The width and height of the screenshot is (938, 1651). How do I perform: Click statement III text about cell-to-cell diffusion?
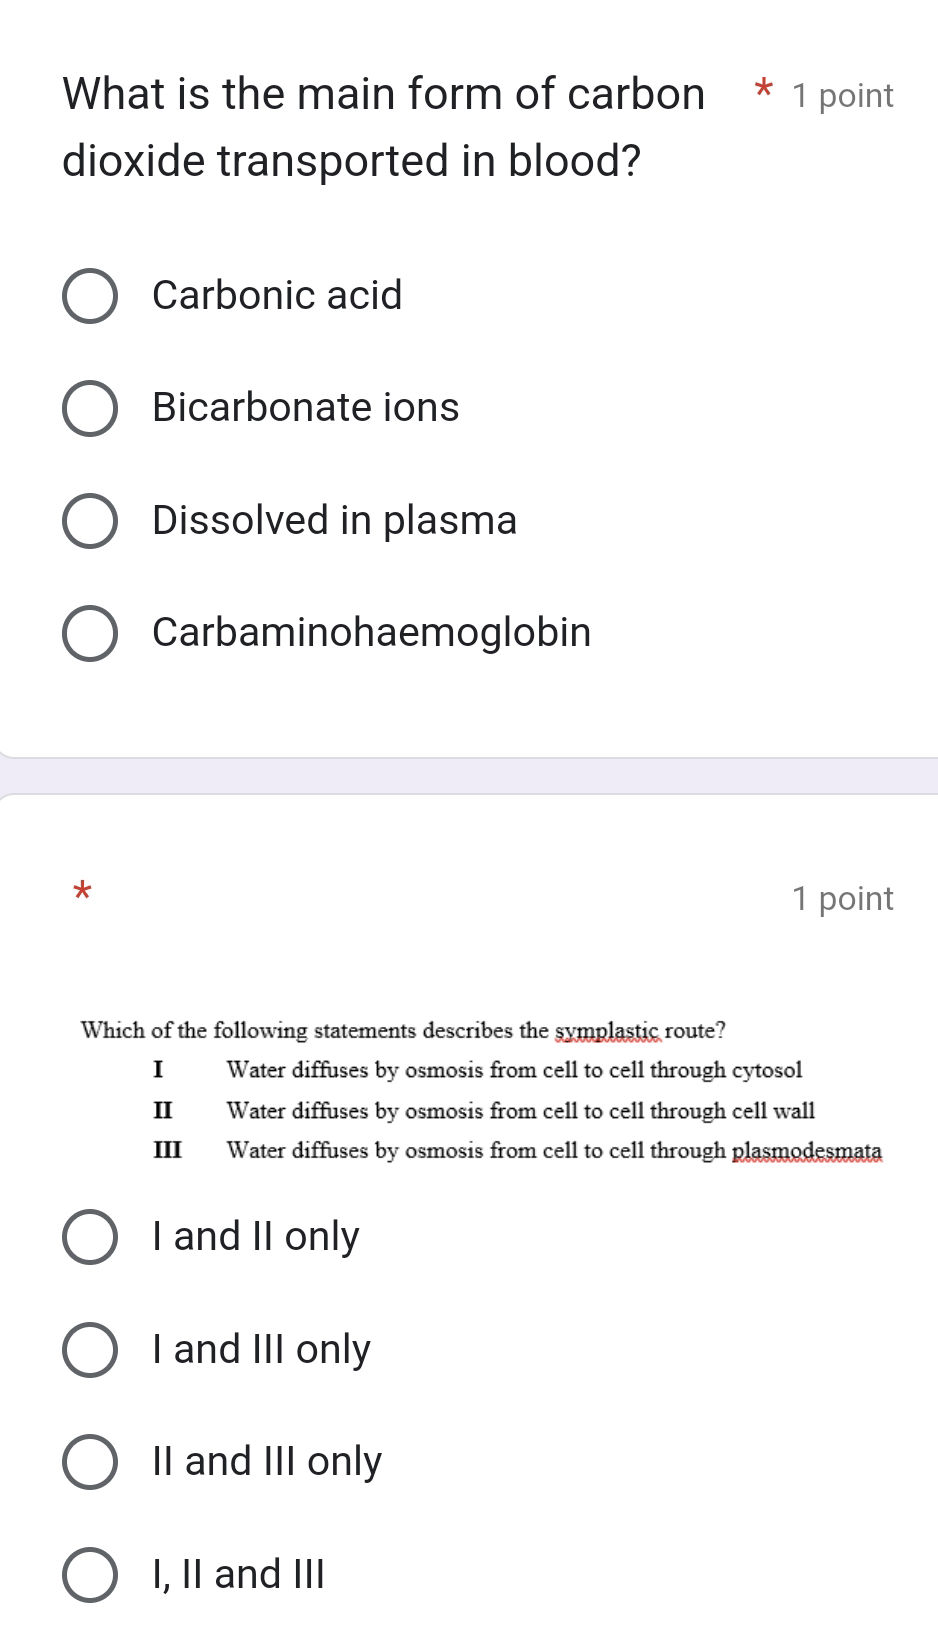click(x=478, y=1151)
